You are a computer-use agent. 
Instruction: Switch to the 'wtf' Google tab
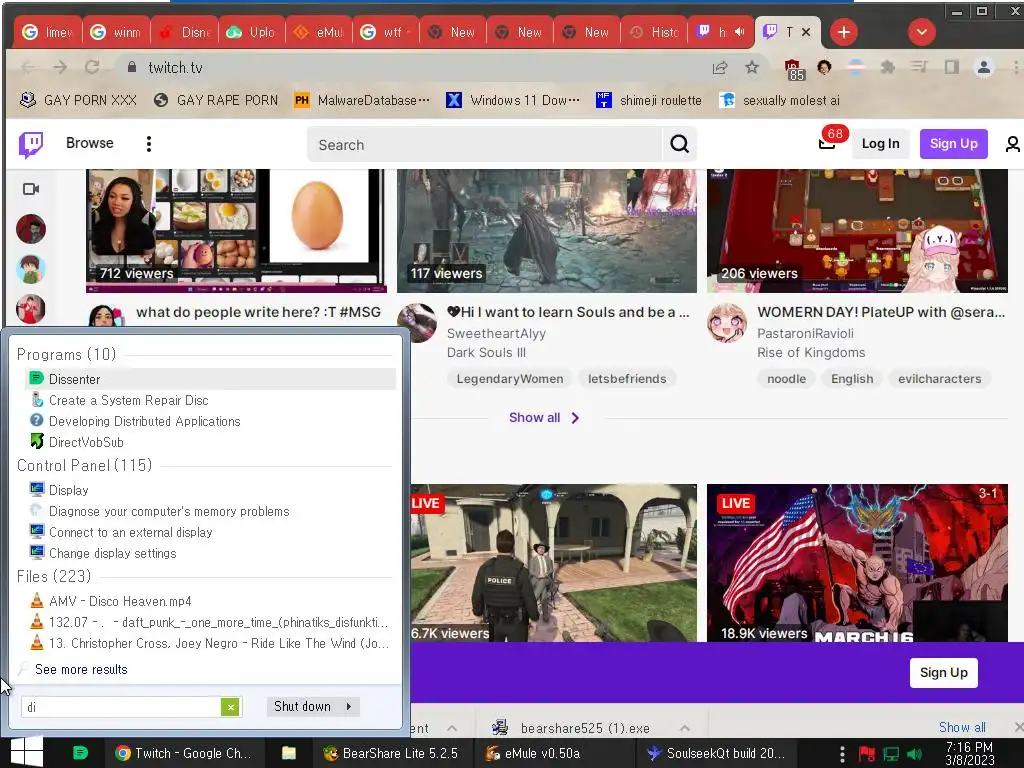tap(387, 32)
